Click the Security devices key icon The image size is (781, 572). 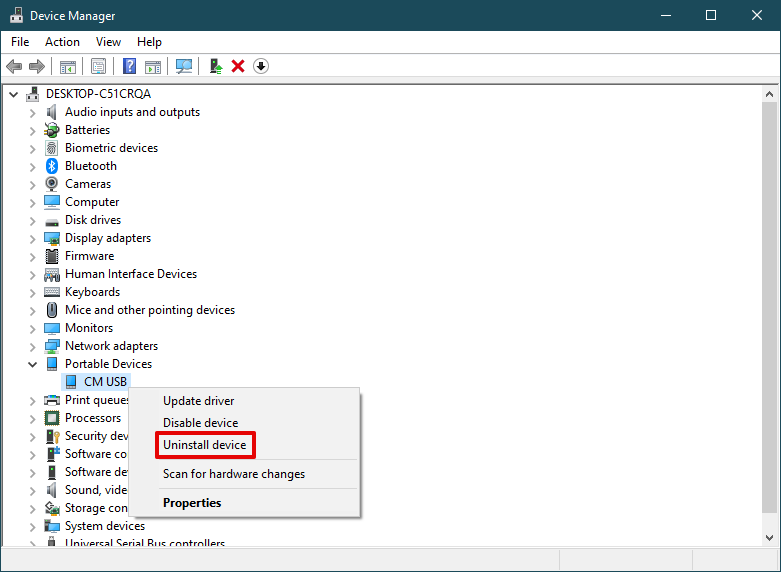(x=52, y=436)
